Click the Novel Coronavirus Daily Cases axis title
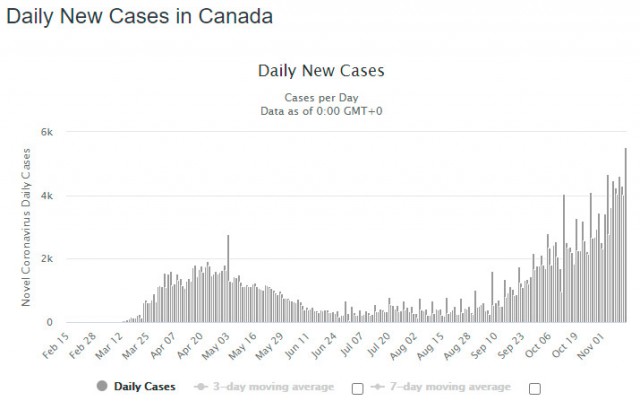The image size is (640, 401). 26,227
